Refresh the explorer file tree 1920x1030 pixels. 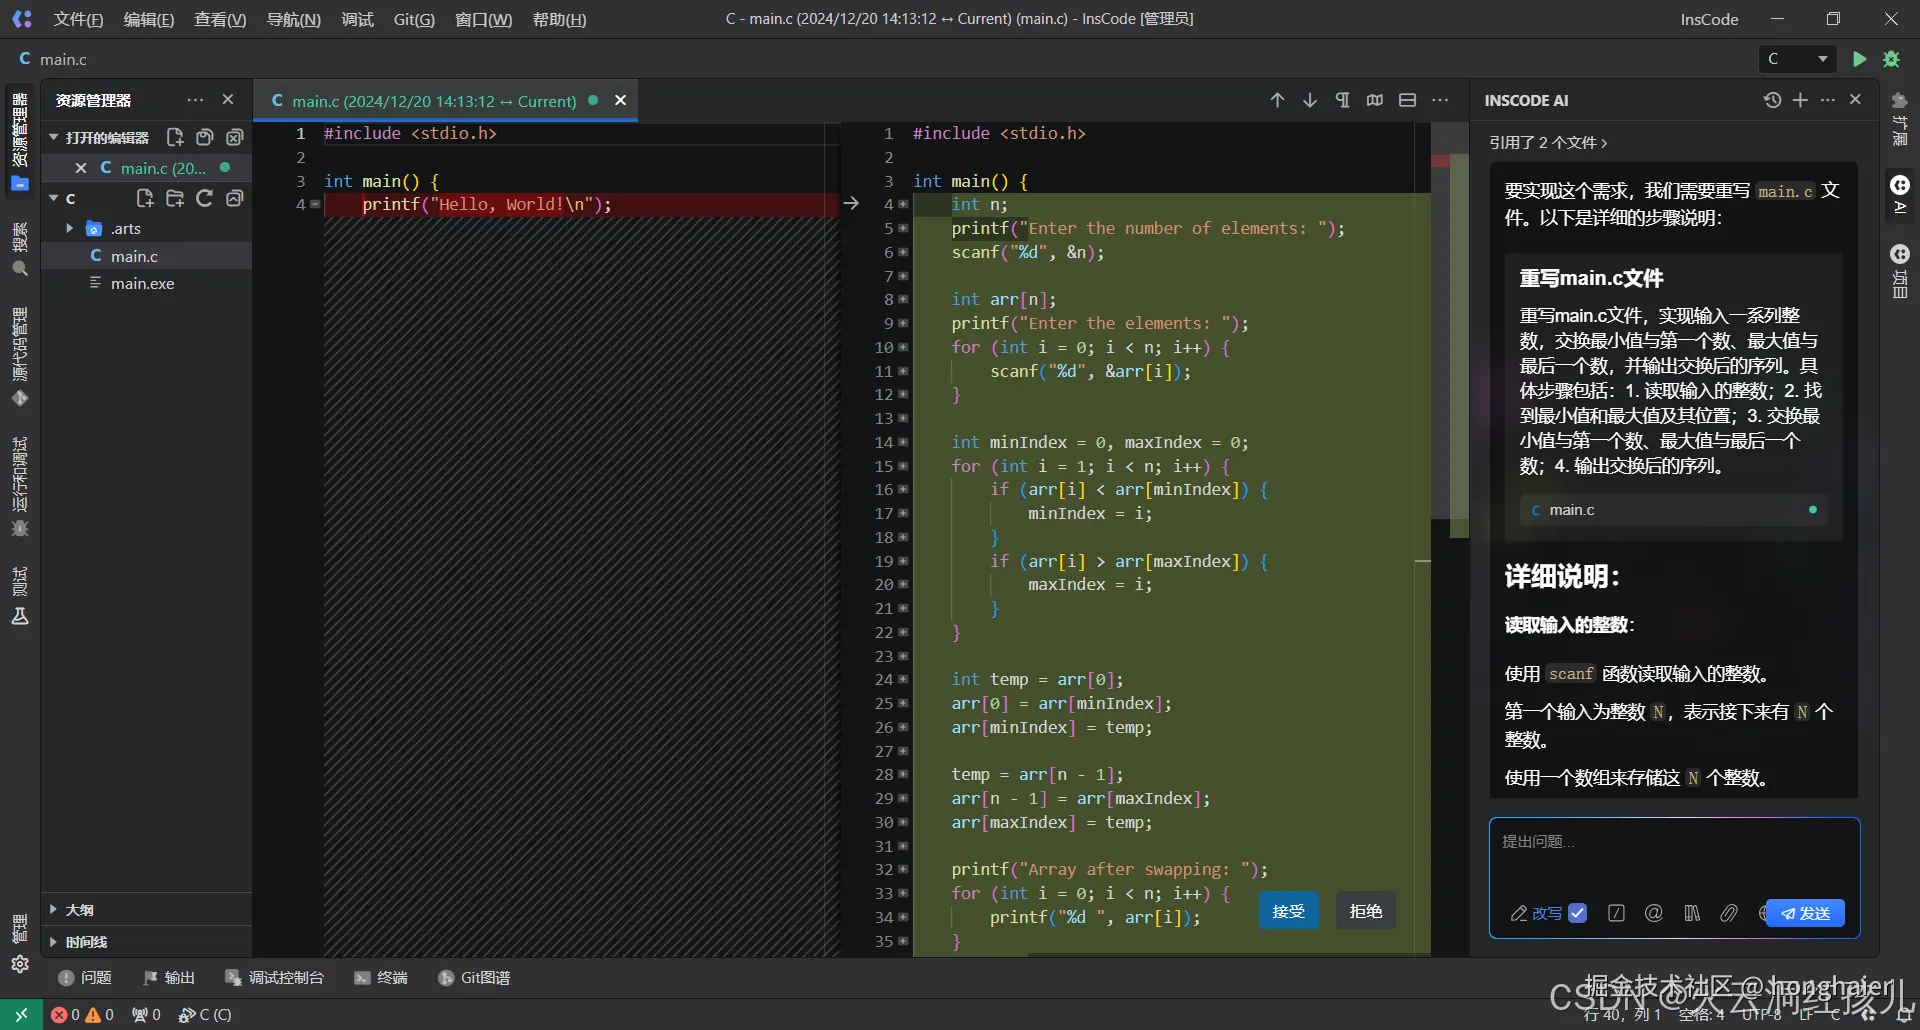point(204,198)
